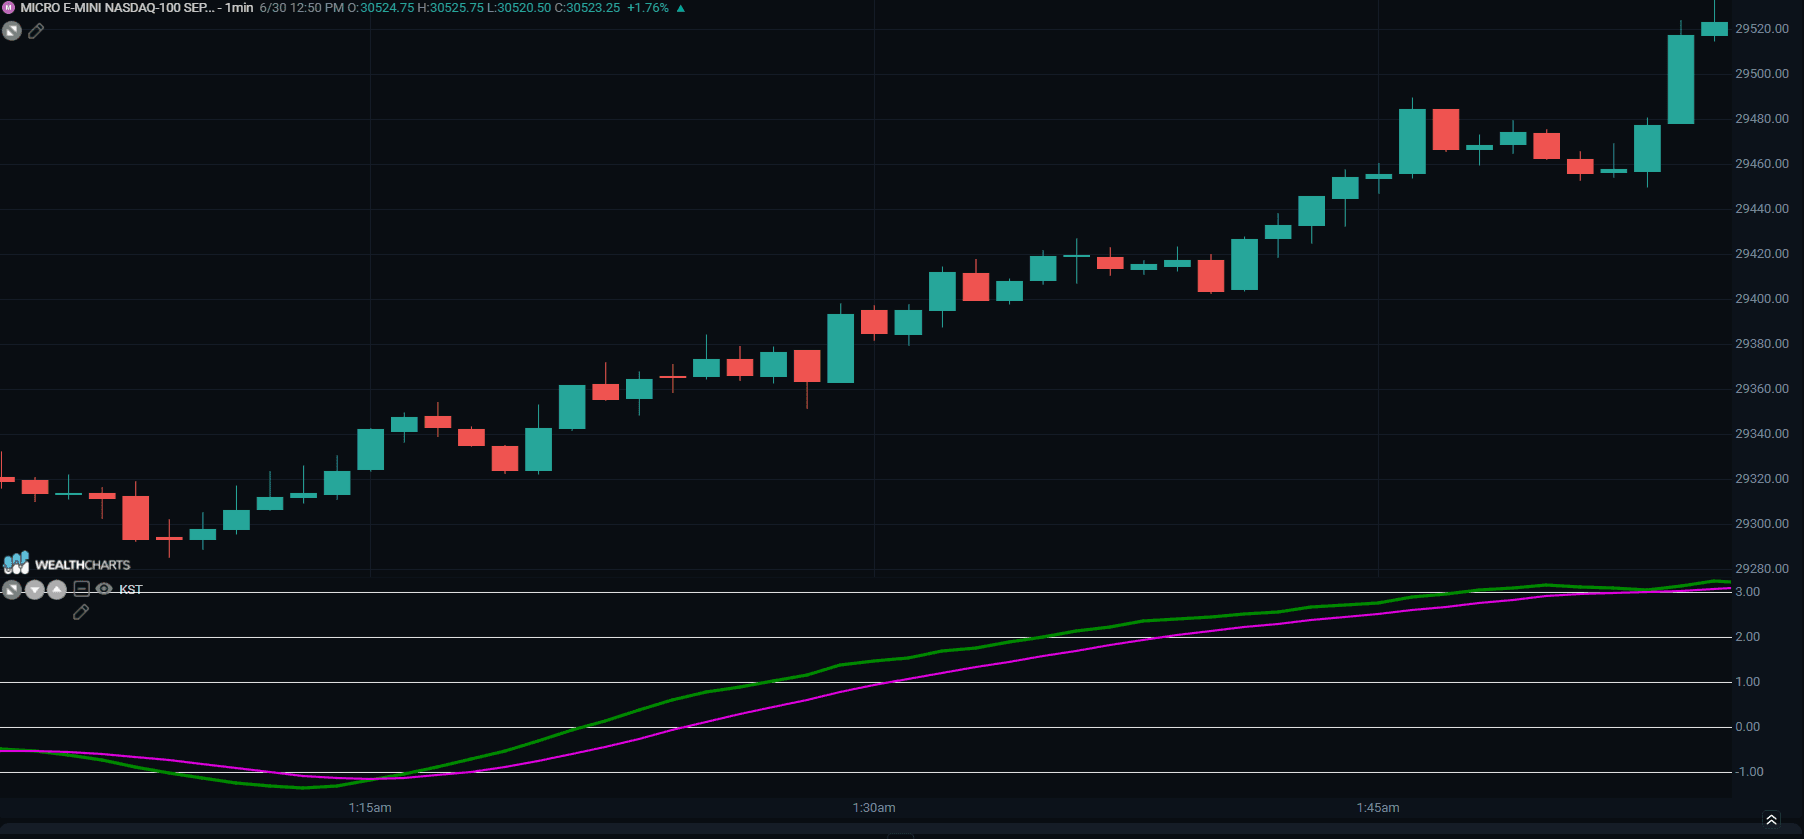Image resolution: width=1804 pixels, height=839 pixels.
Task: Toggle KST indicator visibility eye
Action: (x=104, y=589)
